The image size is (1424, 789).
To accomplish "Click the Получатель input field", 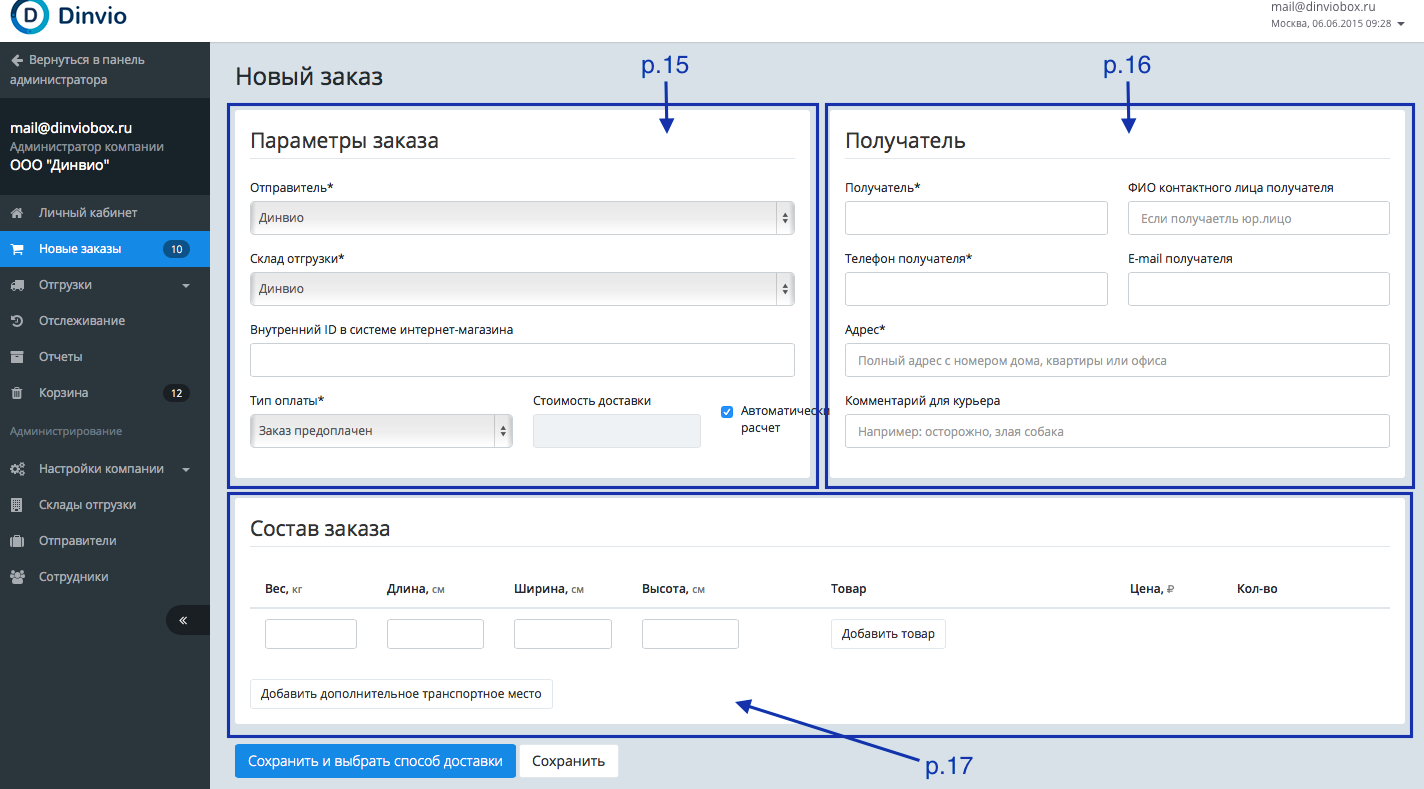I will [x=976, y=218].
